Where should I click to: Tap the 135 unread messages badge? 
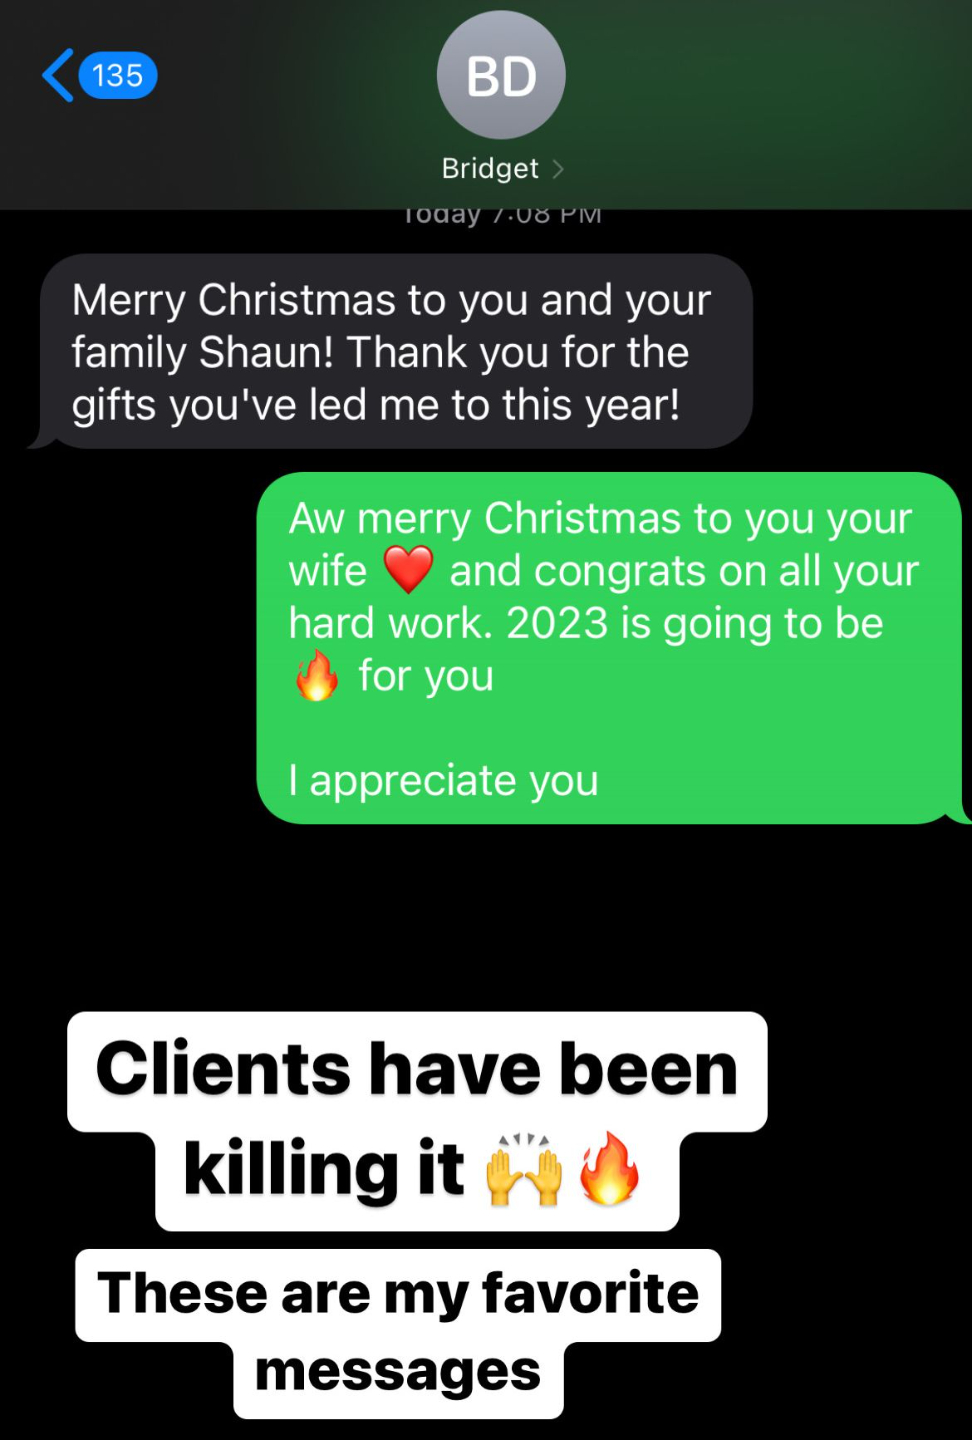click(x=118, y=75)
